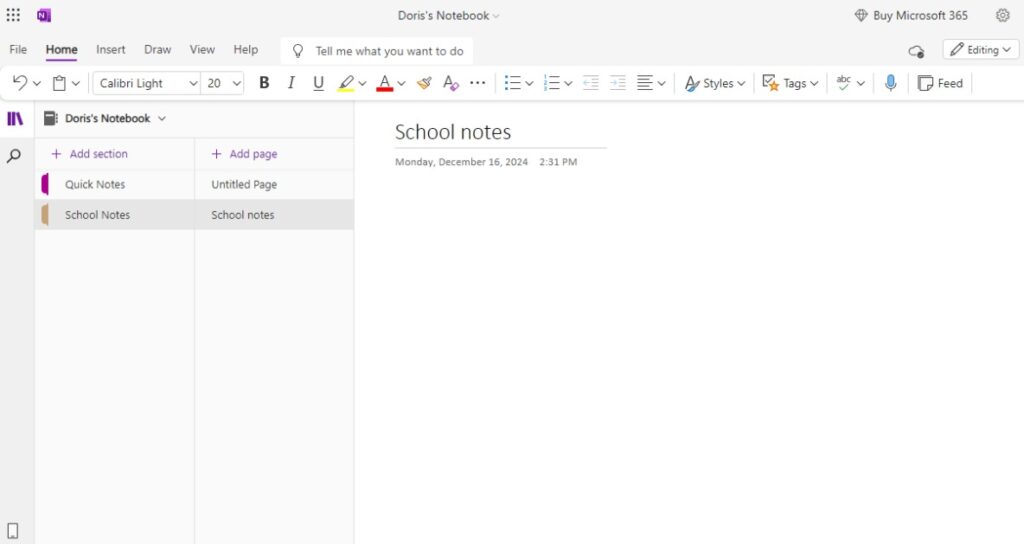Click the Format Painter icon
This screenshot has height=544, width=1024.
click(424, 83)
